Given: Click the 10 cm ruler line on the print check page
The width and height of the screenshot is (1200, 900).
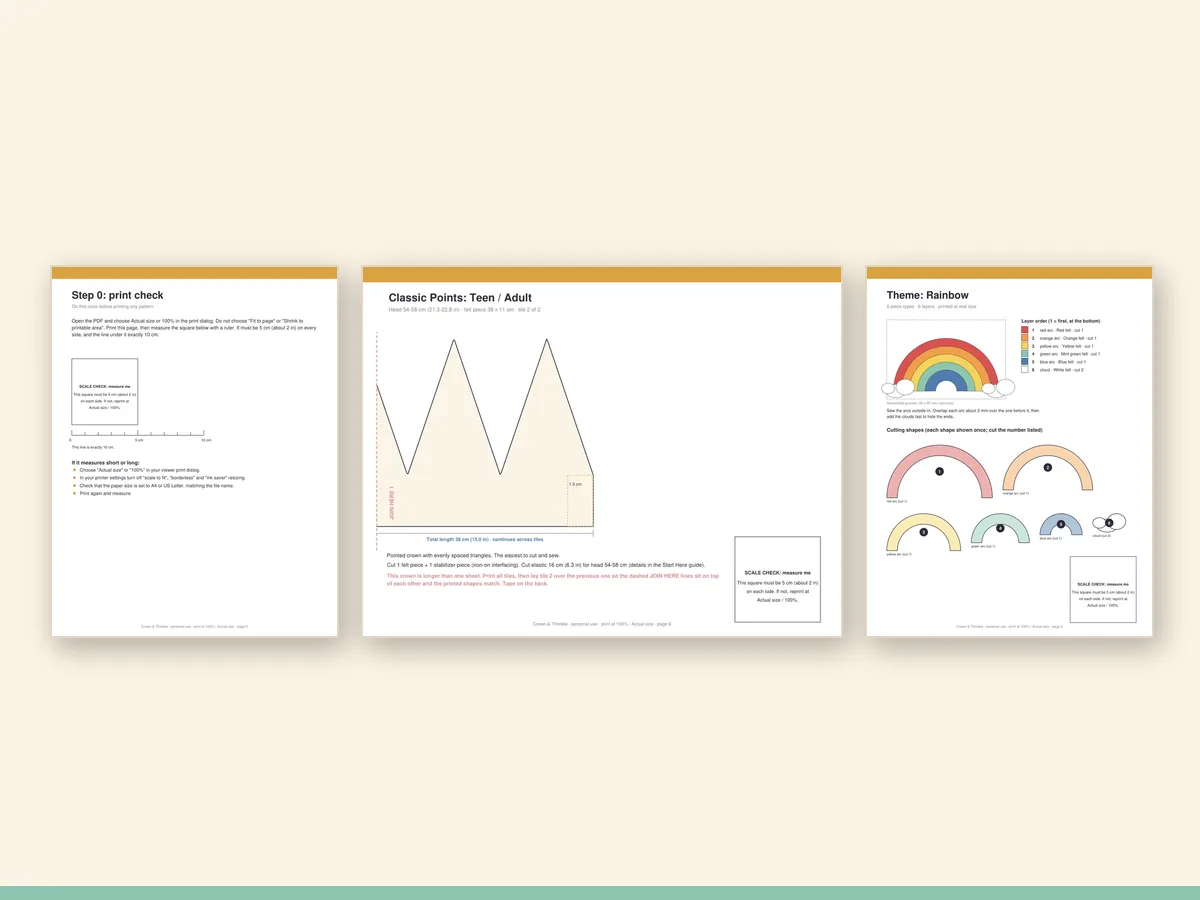Looking at the screenshot, I should coord(139,432).
